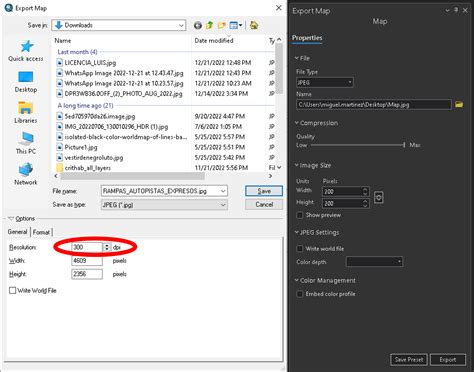Click the Name path field in Export pane
The image size is (474, 372).
[x=374, y=104]
